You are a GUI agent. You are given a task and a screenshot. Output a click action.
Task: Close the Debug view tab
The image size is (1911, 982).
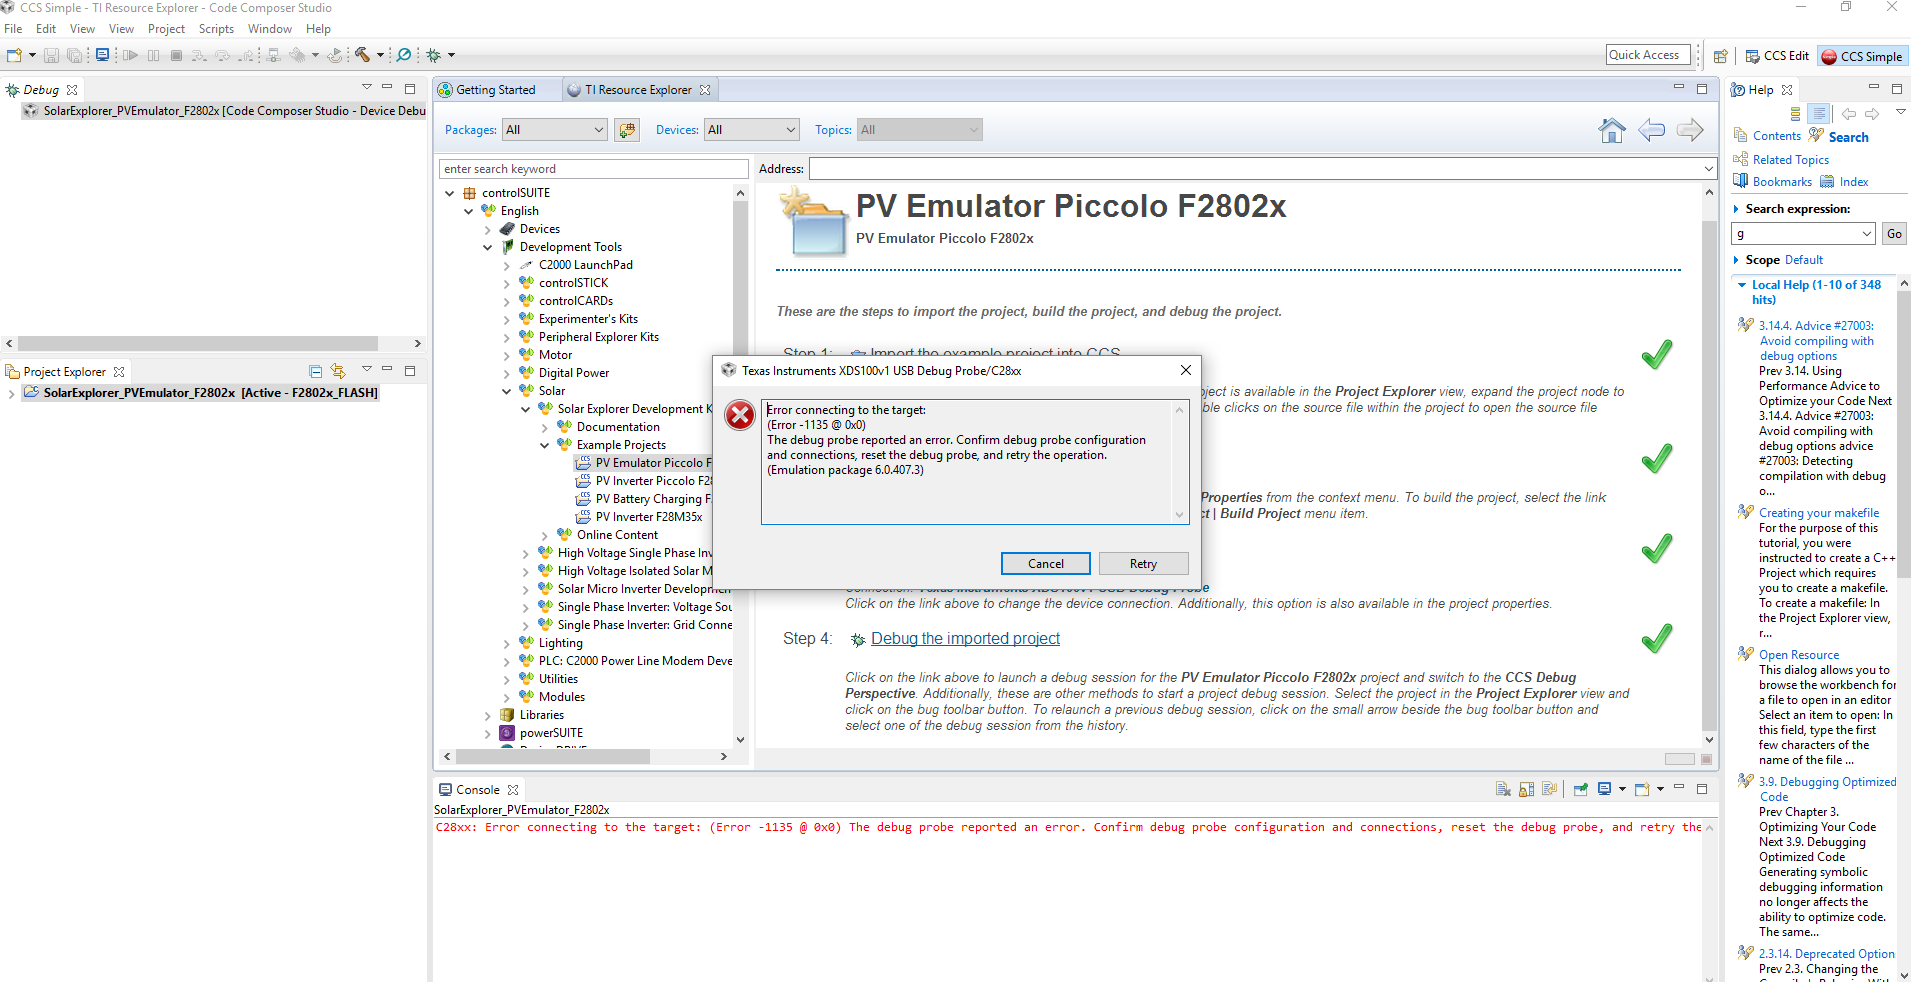[72, 90]
